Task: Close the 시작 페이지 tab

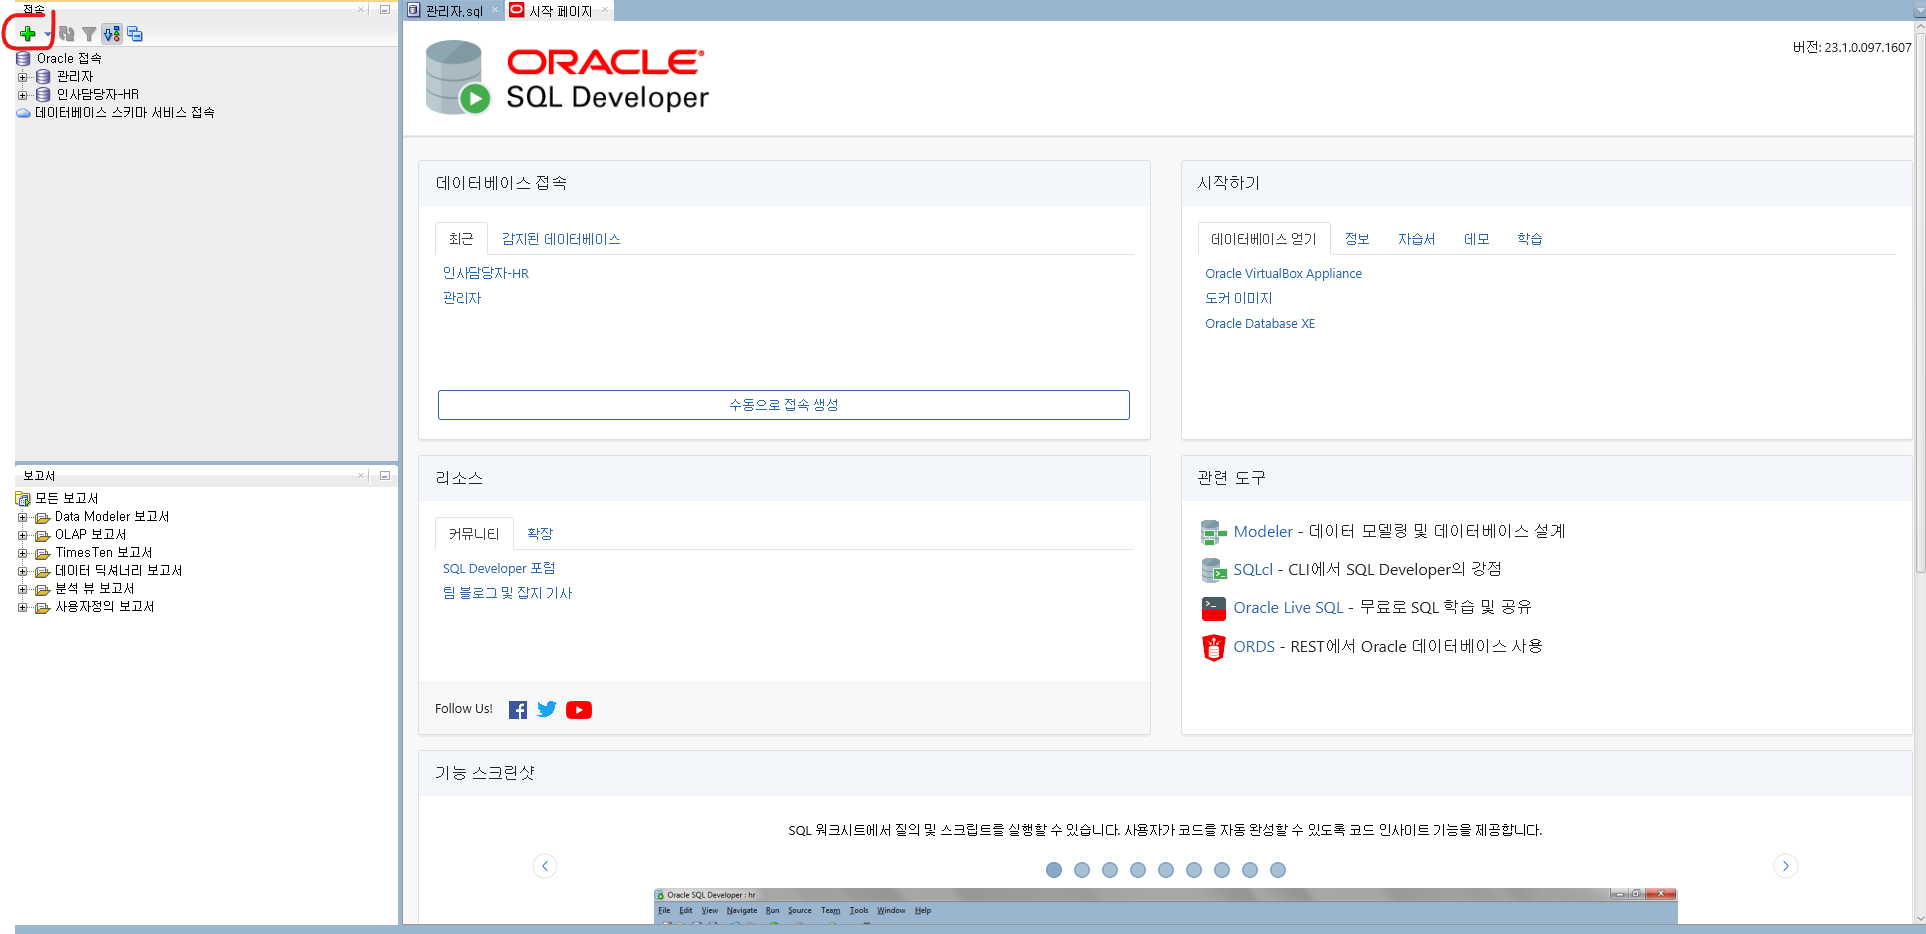Action: (x=605, y=10)
